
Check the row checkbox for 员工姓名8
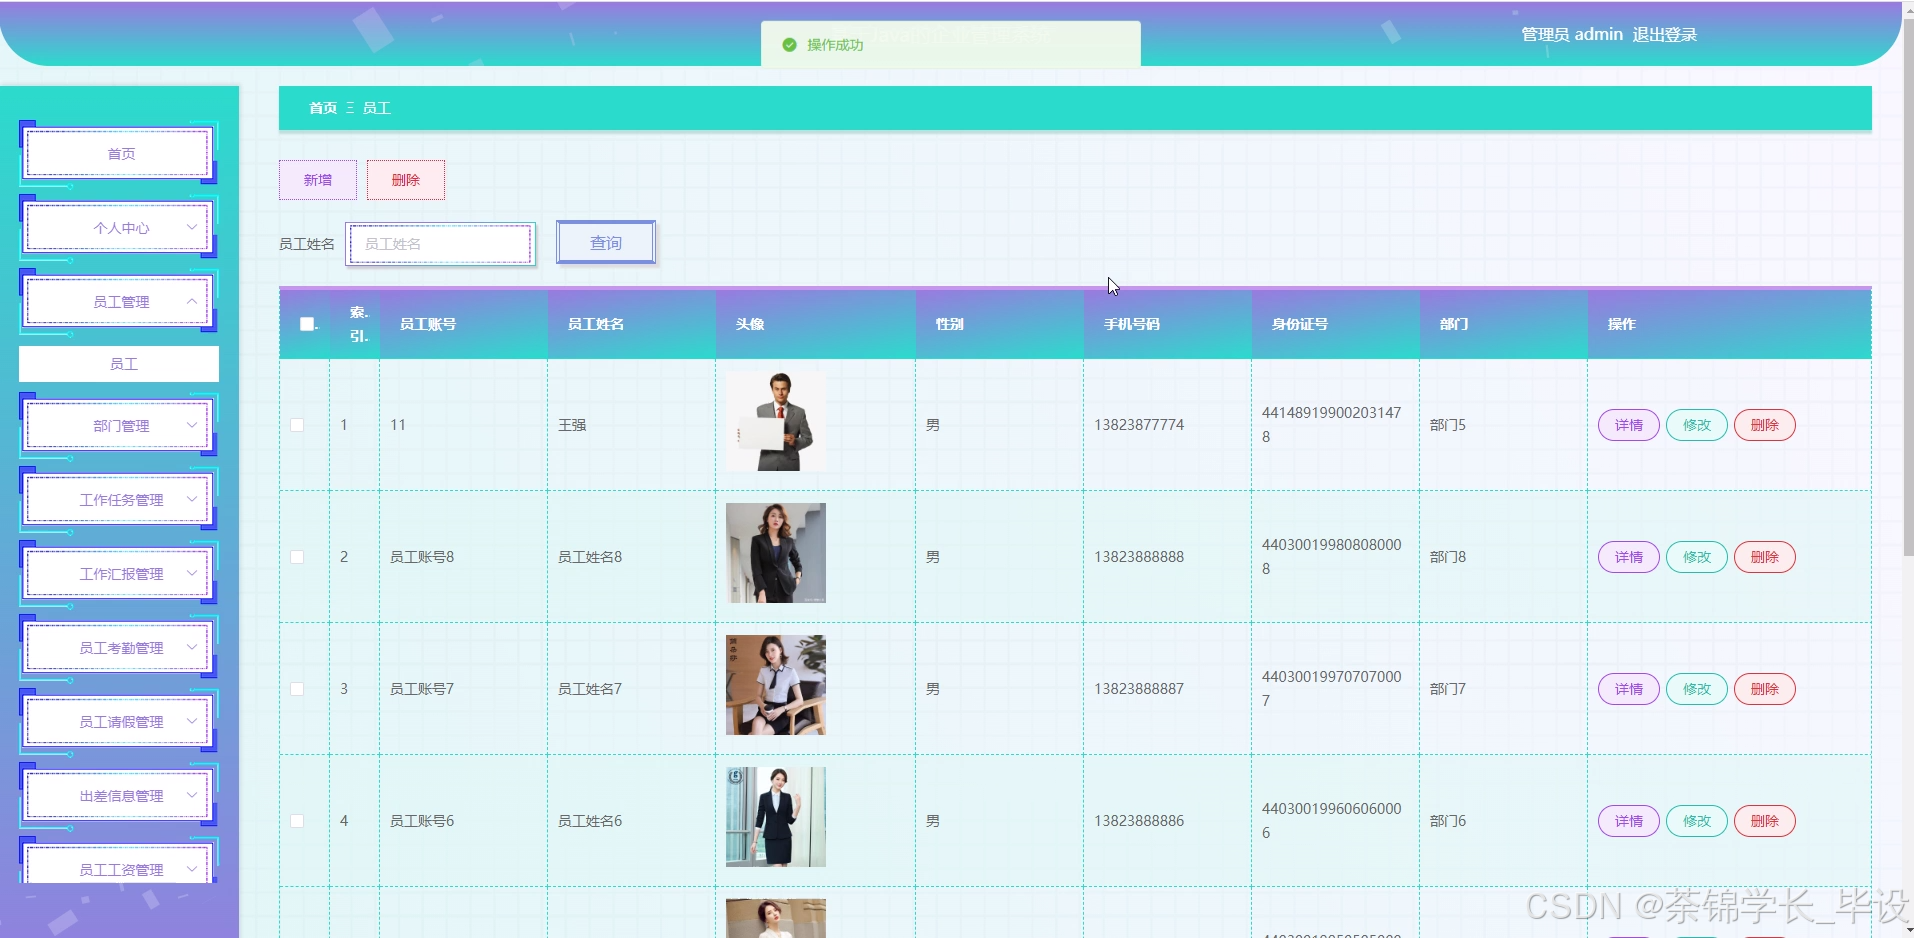[297, 557]
